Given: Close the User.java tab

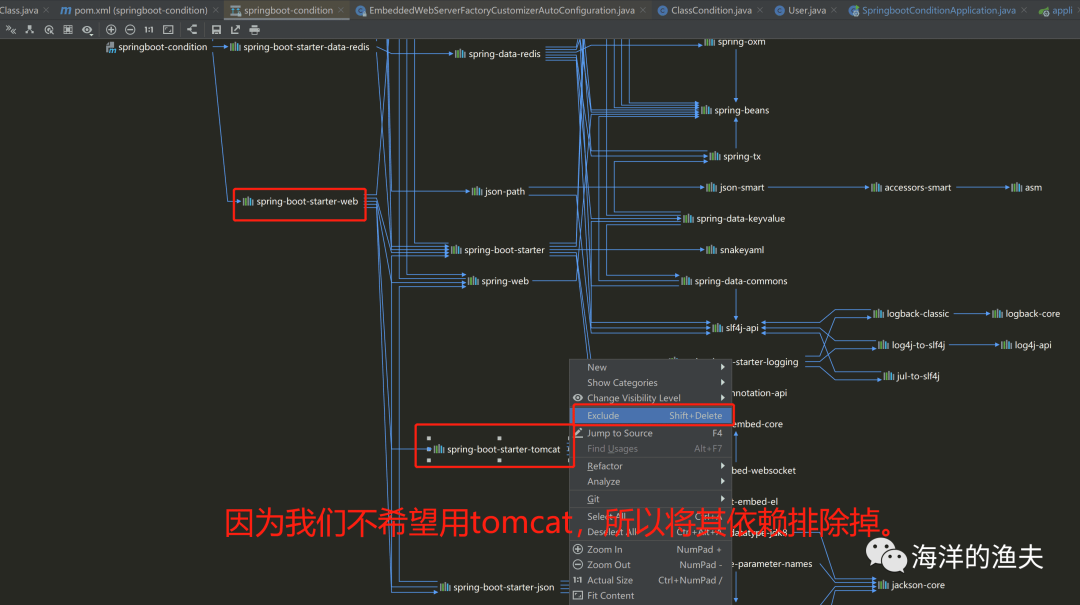Looking at the screenshot, I should click(x=834, y=10).
